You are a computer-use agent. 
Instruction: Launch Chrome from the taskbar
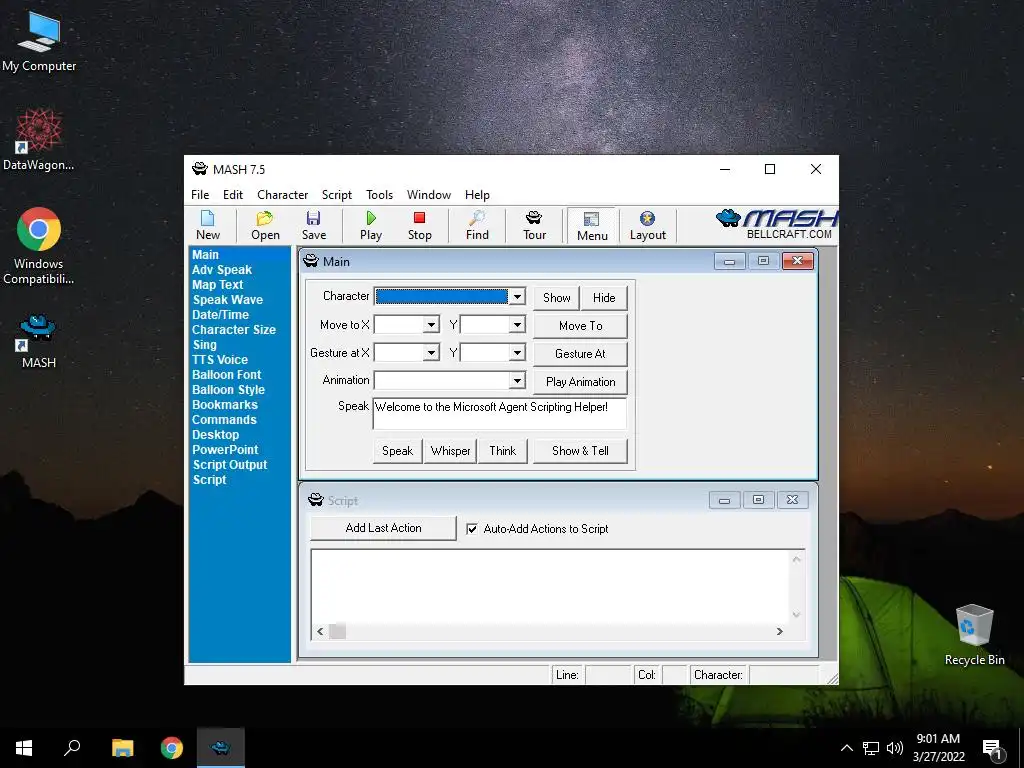tap(172, 748)
